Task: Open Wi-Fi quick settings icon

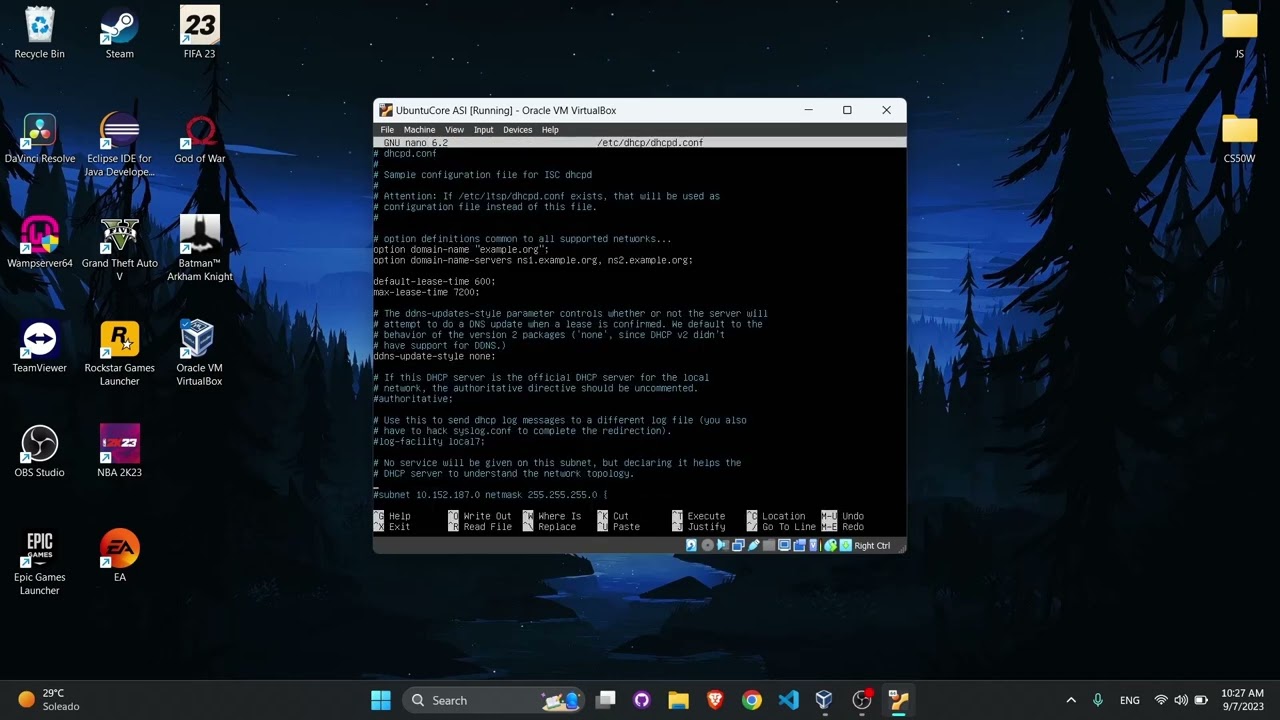Action: pyautogui.click(x=1161, y=700)
